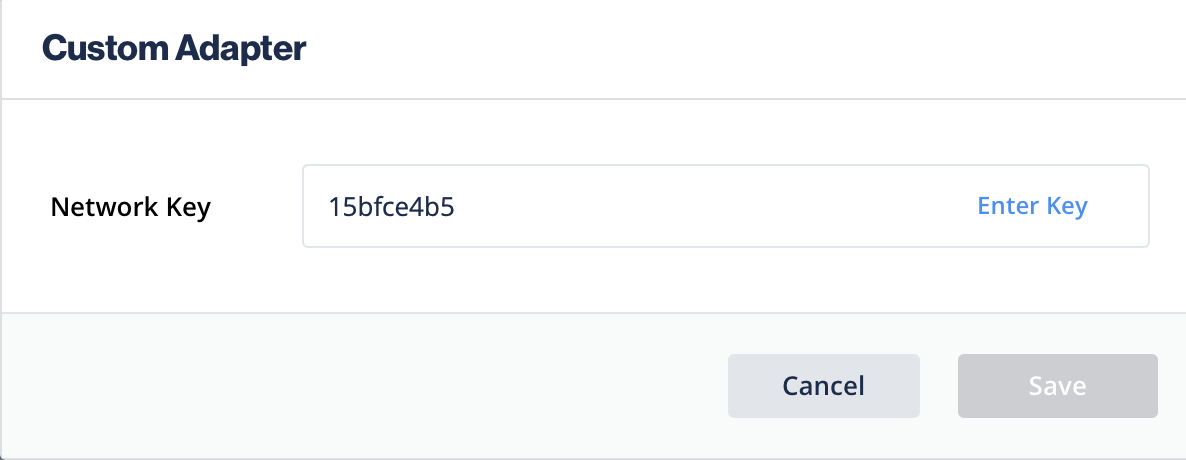
Task: Click the Custom Adapter dialog title
Action: point(174,48)
